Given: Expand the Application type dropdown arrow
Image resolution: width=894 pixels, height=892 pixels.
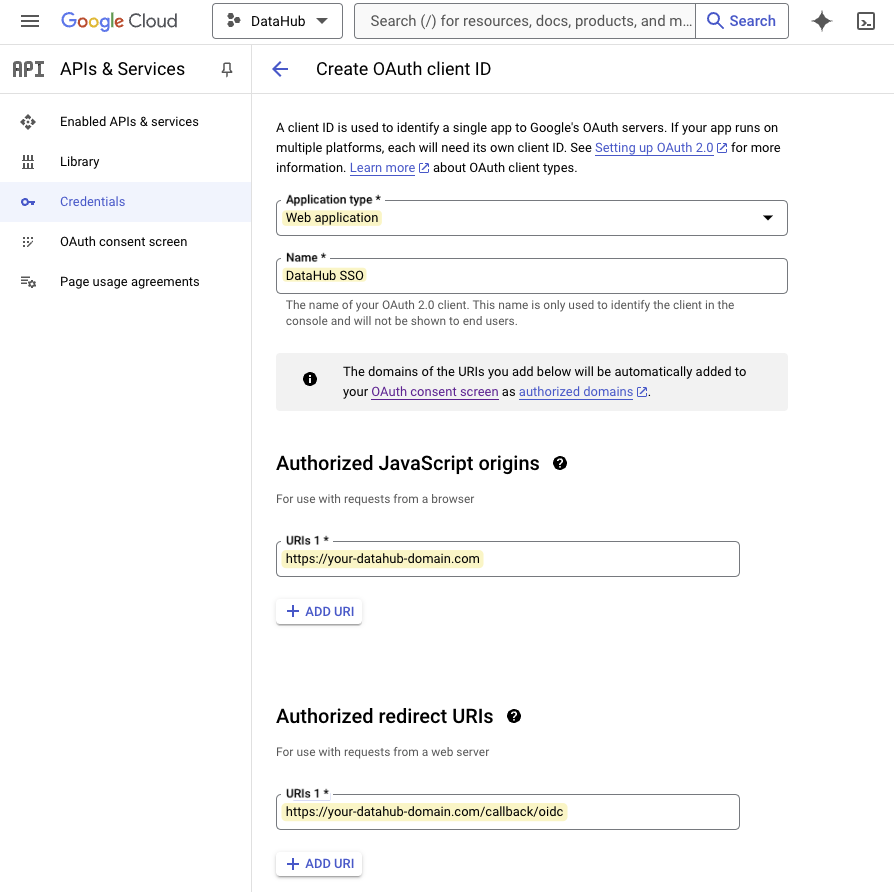Looking at the screenshot, I should pos(768,217).
